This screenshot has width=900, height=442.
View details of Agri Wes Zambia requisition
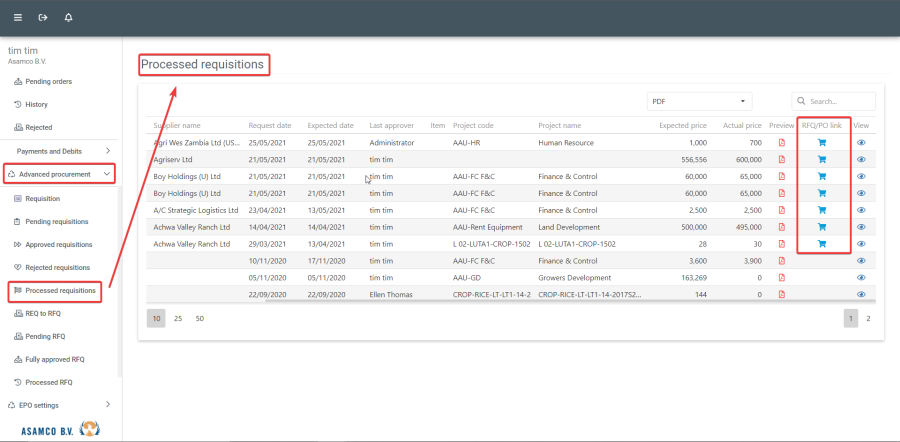[x=862, y=143]
